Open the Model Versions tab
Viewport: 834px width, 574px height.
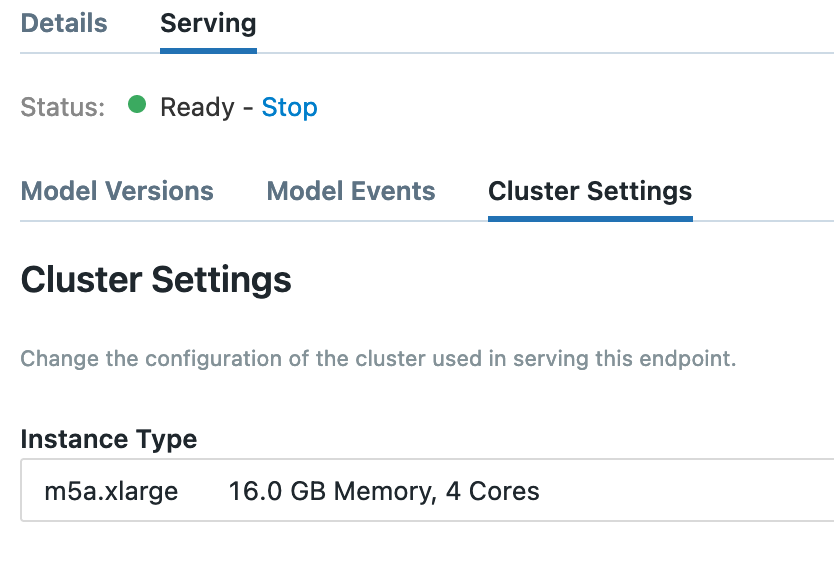tap(117, 191)
